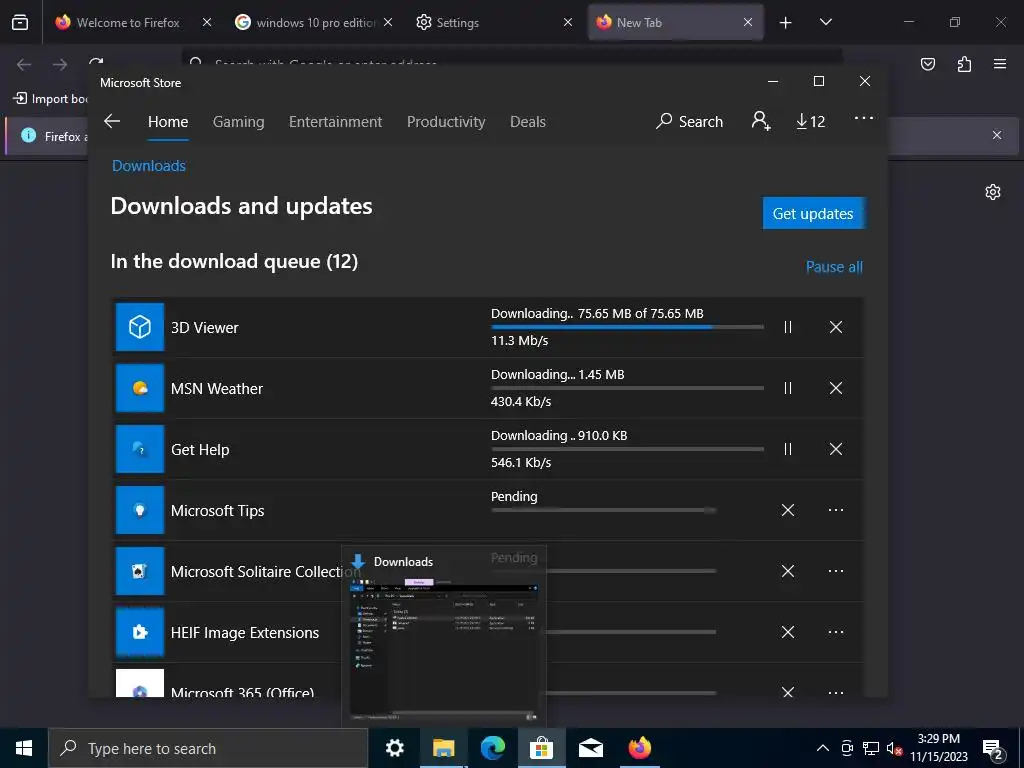Cancel the Microsoft Solitaire Collection download
Image resolution: width=1024 pixels, height=768 pixels.
pos(788,571)
